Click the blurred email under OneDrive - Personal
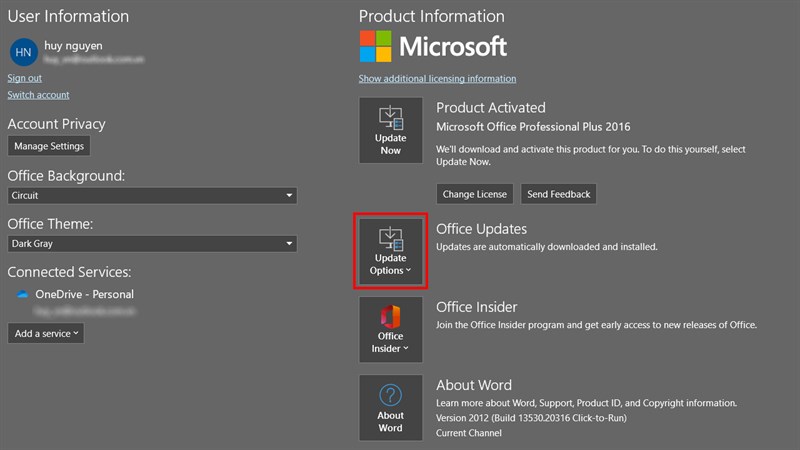800x450 pixels. point(85,311)
